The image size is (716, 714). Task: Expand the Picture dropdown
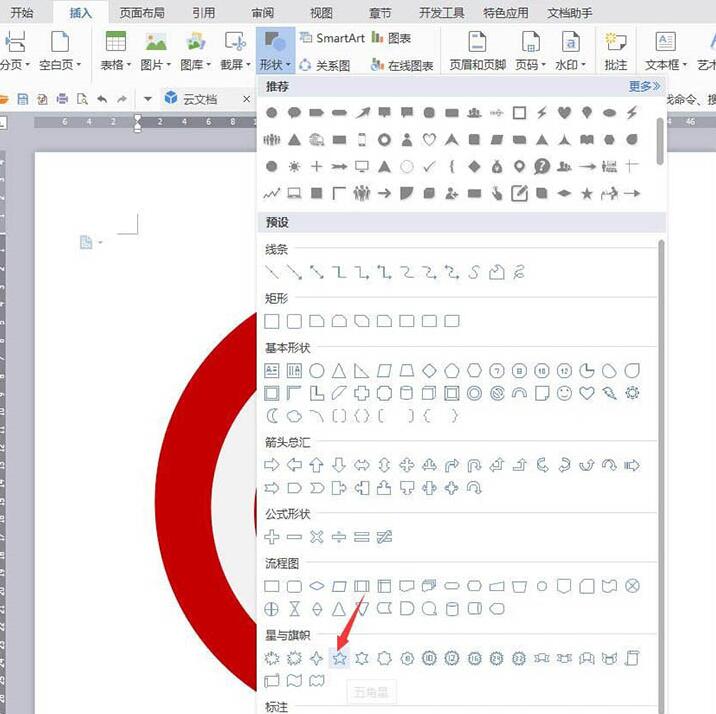[x=155, y=50]
